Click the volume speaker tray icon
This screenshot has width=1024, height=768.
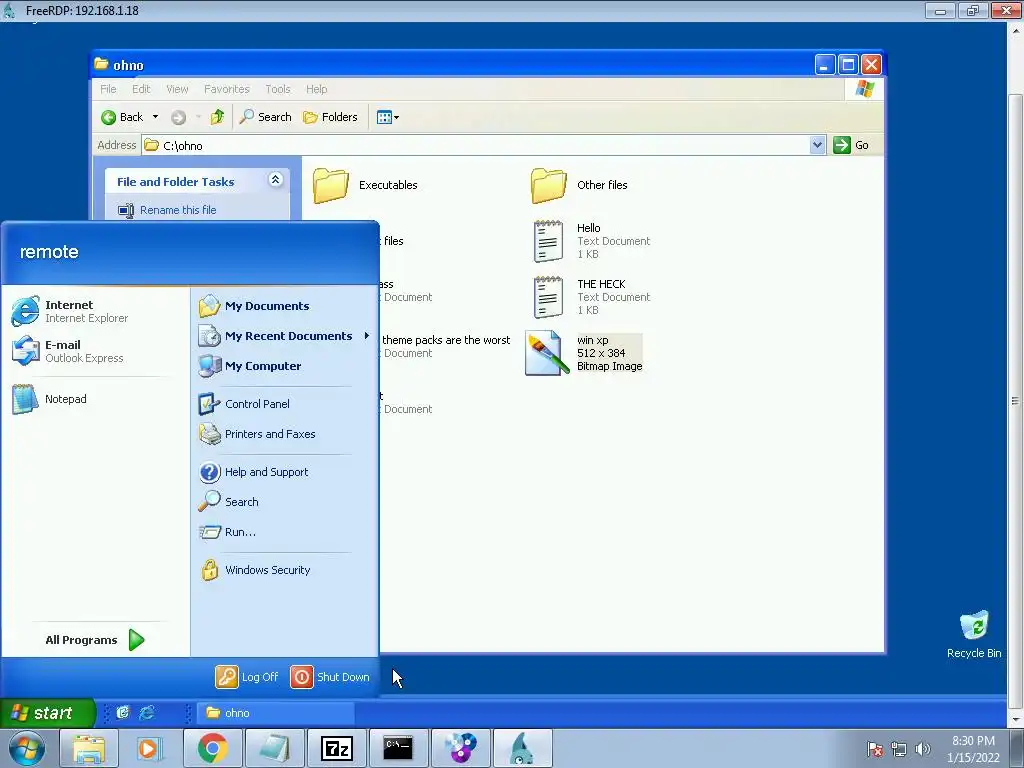[x=922, y=749]
